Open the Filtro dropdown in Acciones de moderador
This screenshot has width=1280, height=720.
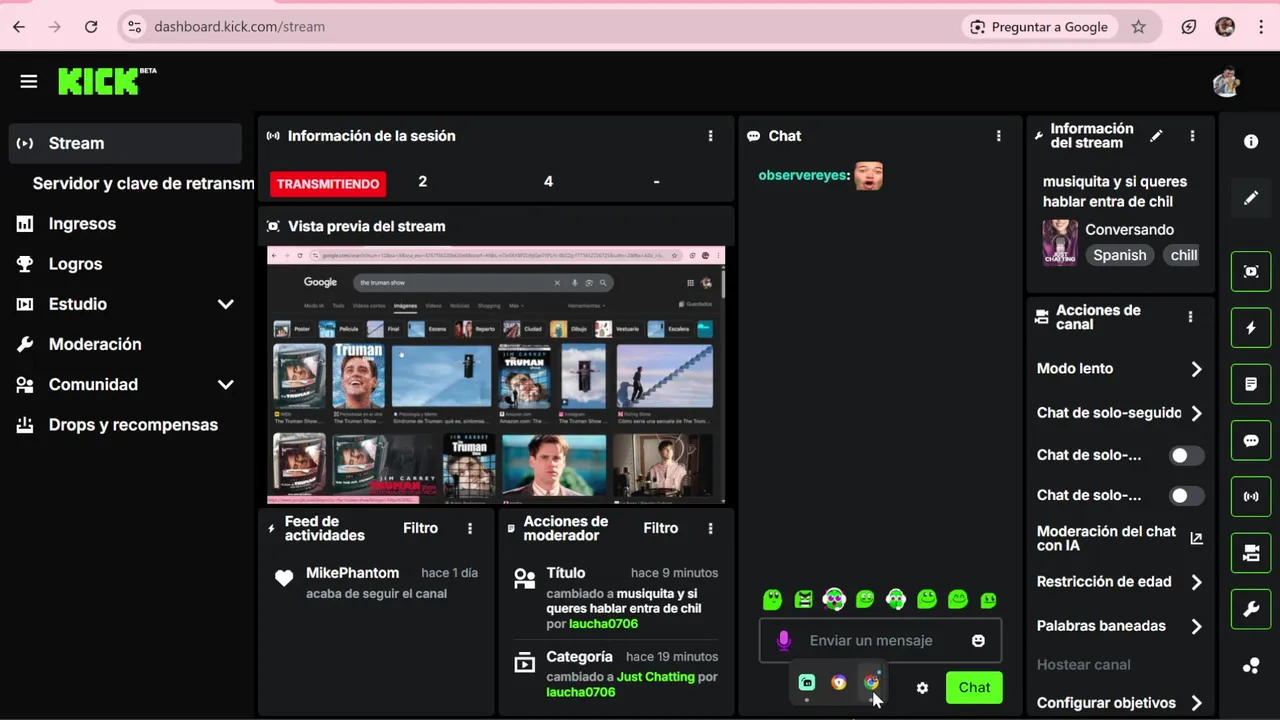pyautogui.click(x=661, y=528)
